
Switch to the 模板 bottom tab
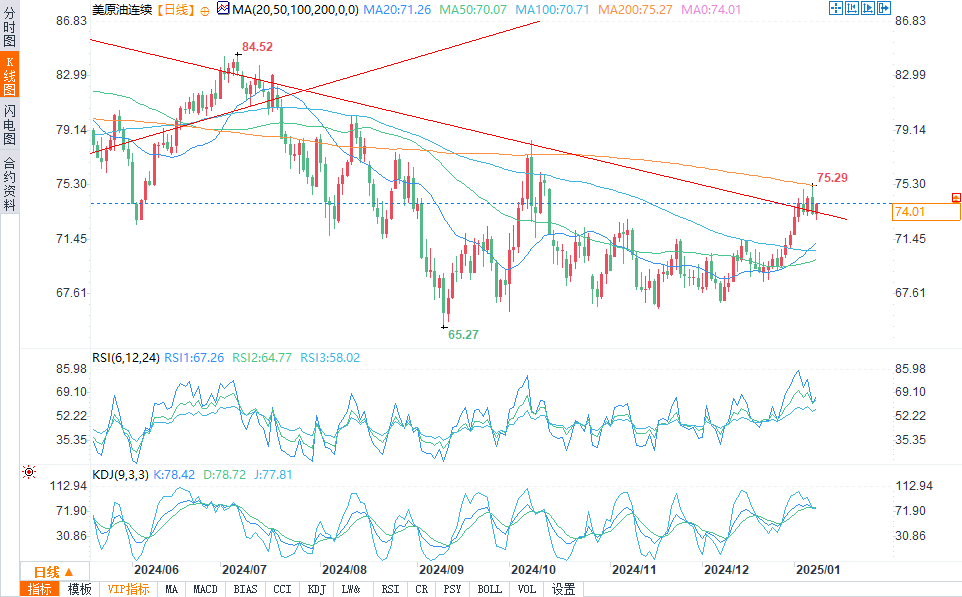[x=79, y=590]
